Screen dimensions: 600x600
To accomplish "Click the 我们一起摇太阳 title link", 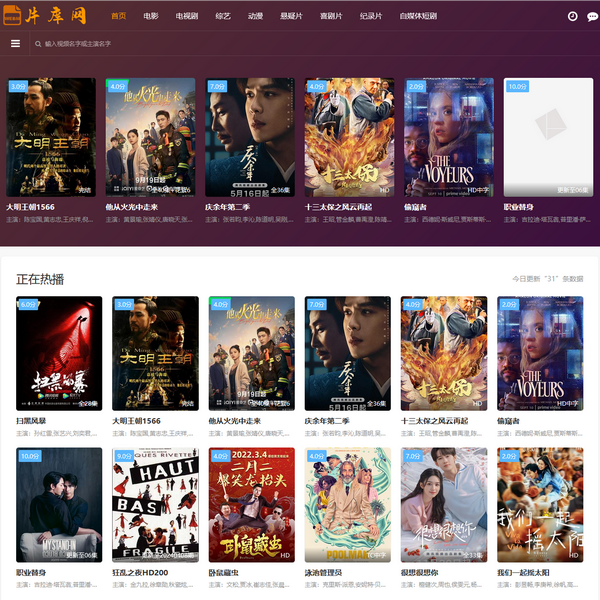I will (523, 572).
